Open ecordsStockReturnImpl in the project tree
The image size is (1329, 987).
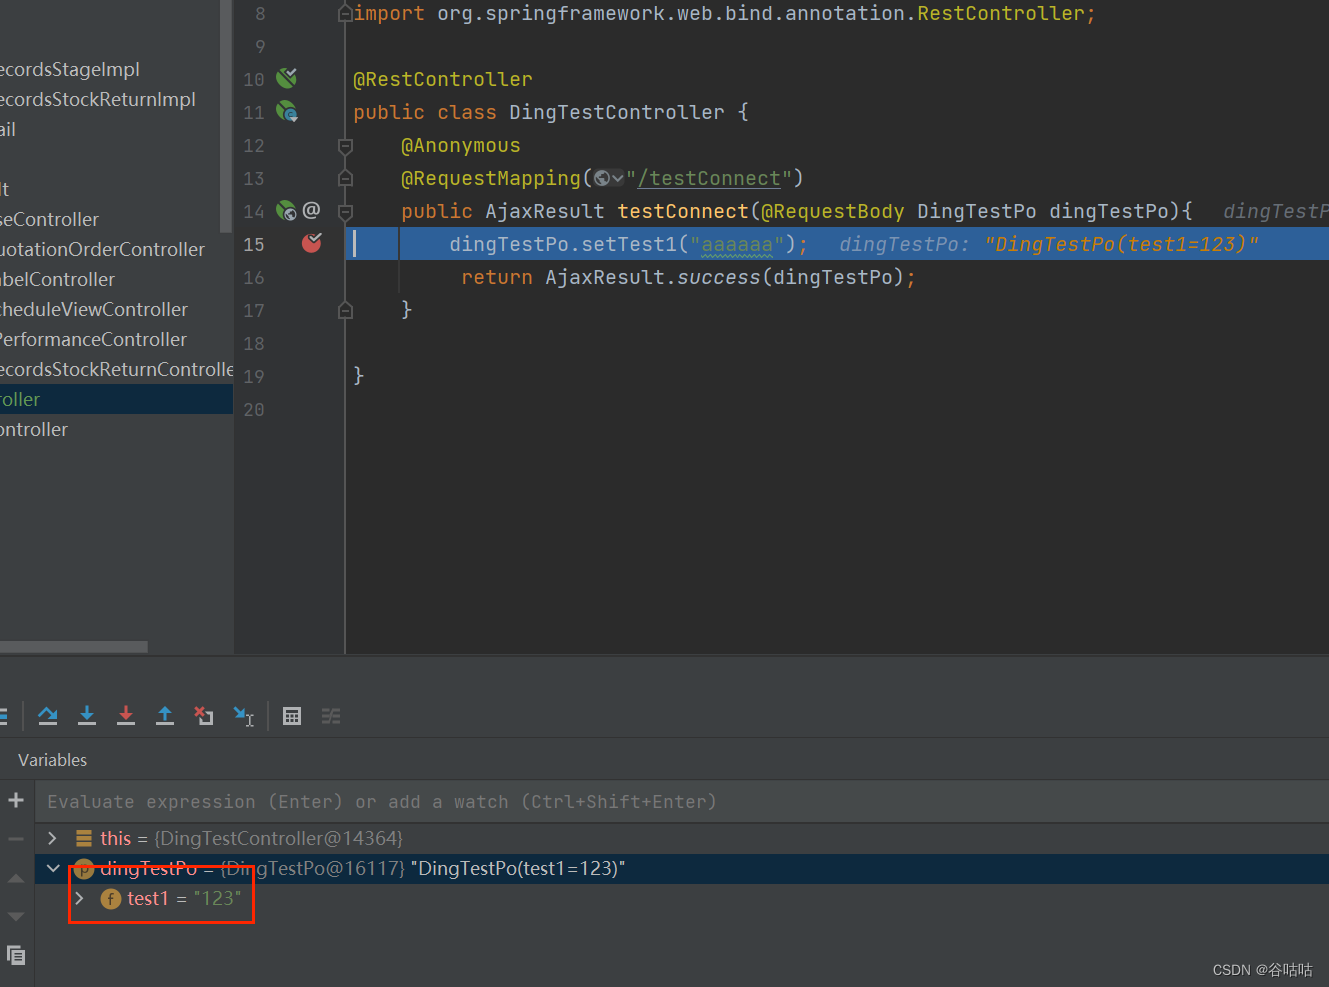tap(98, 99)
